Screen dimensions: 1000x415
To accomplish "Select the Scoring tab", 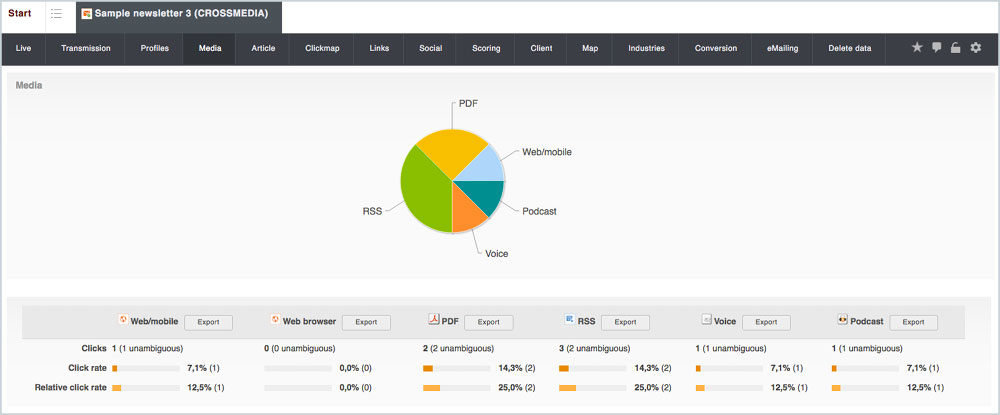I will pos(486,48).
